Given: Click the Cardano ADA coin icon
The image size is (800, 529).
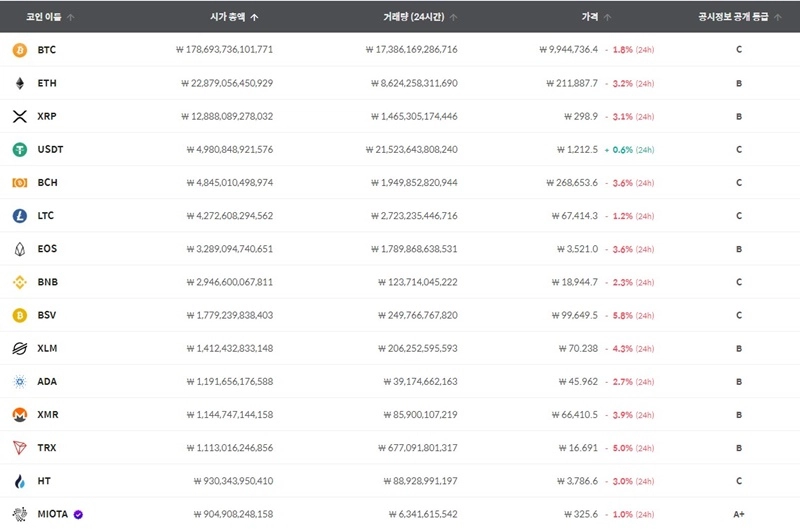Looking at the screenshot, I should click(19, 382).
